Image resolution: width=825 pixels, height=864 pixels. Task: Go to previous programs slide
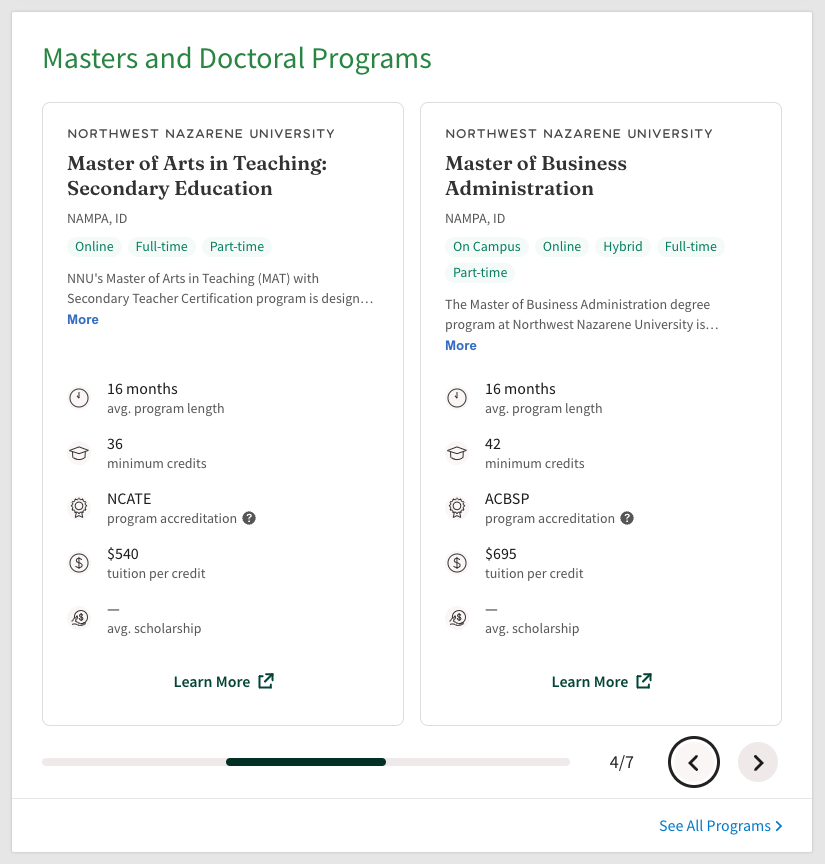pyautogui.click(x=694, y=762)
